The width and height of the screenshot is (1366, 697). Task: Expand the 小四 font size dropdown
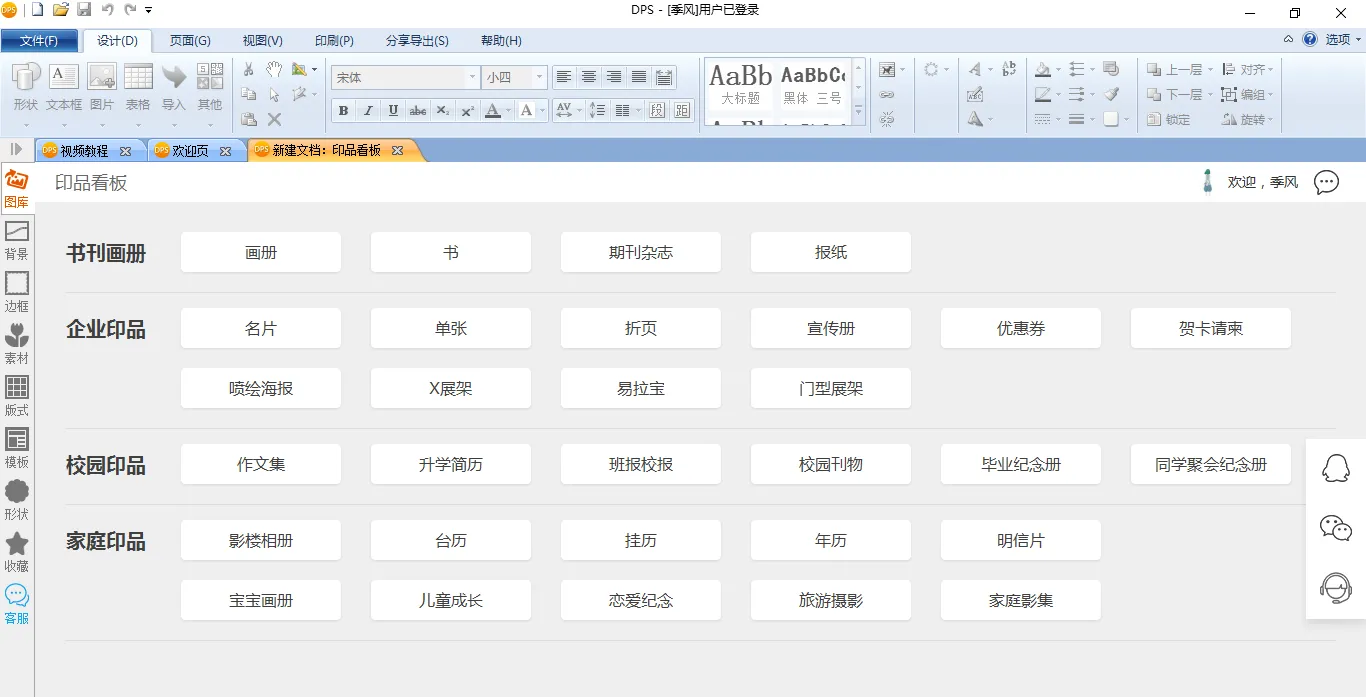(539, 78)
